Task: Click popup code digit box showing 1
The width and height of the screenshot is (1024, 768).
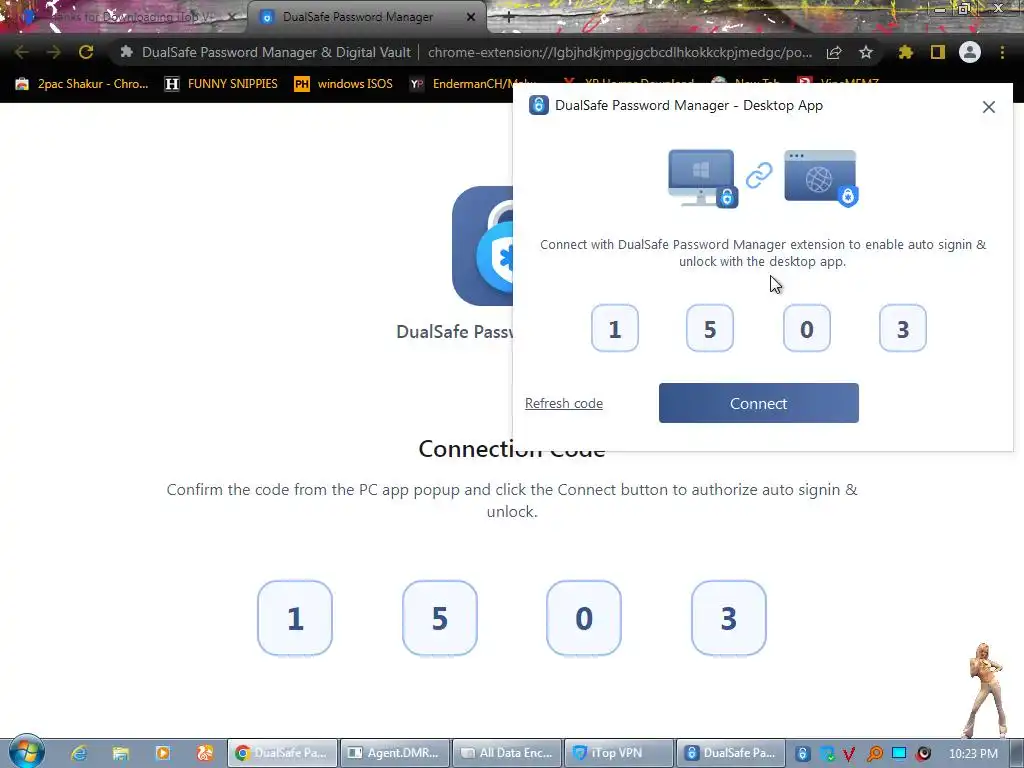Action: pos(614,328)
